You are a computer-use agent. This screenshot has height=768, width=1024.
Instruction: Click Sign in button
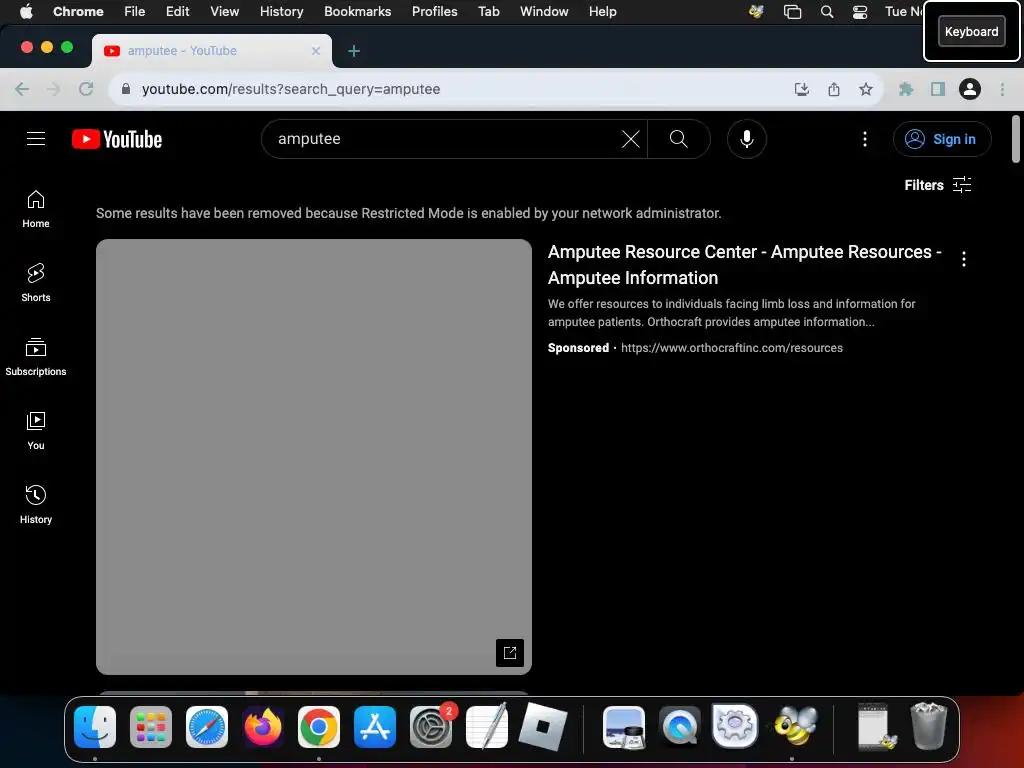[x=942, y=139]
